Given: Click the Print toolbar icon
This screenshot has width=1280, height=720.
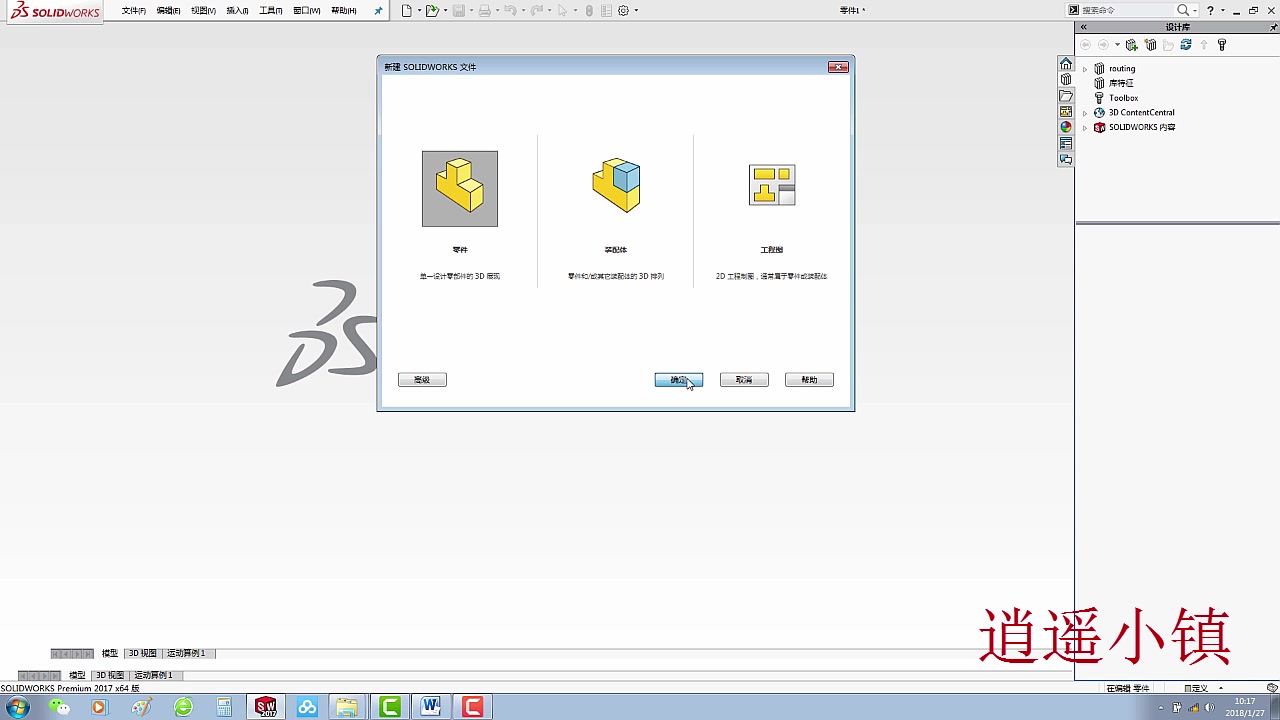Looking at the screenshot, I should [484, 11].
